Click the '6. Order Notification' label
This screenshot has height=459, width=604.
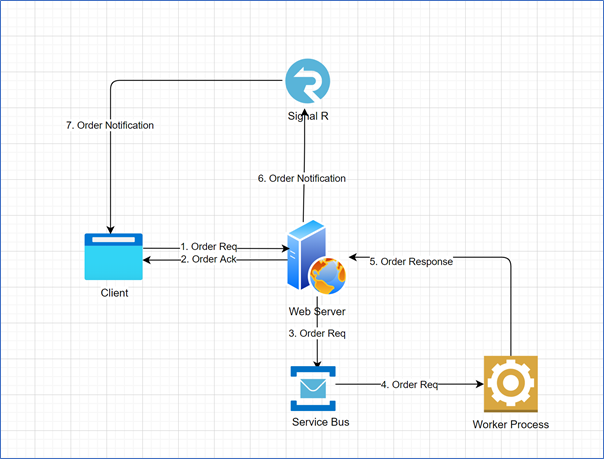[x=301, y=178]
